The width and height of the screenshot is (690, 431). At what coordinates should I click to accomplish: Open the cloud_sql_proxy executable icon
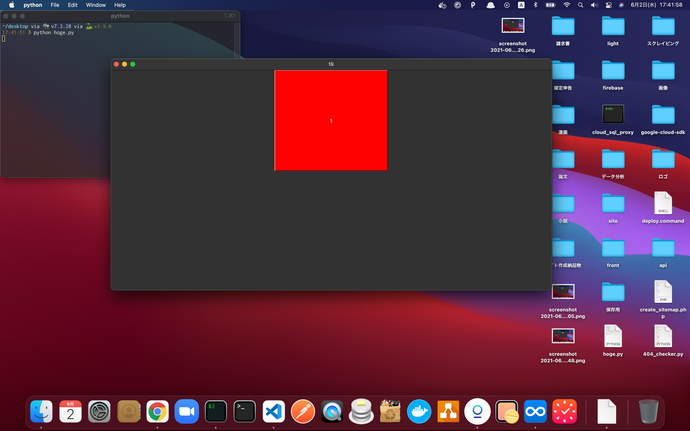[x=612, y=115]
